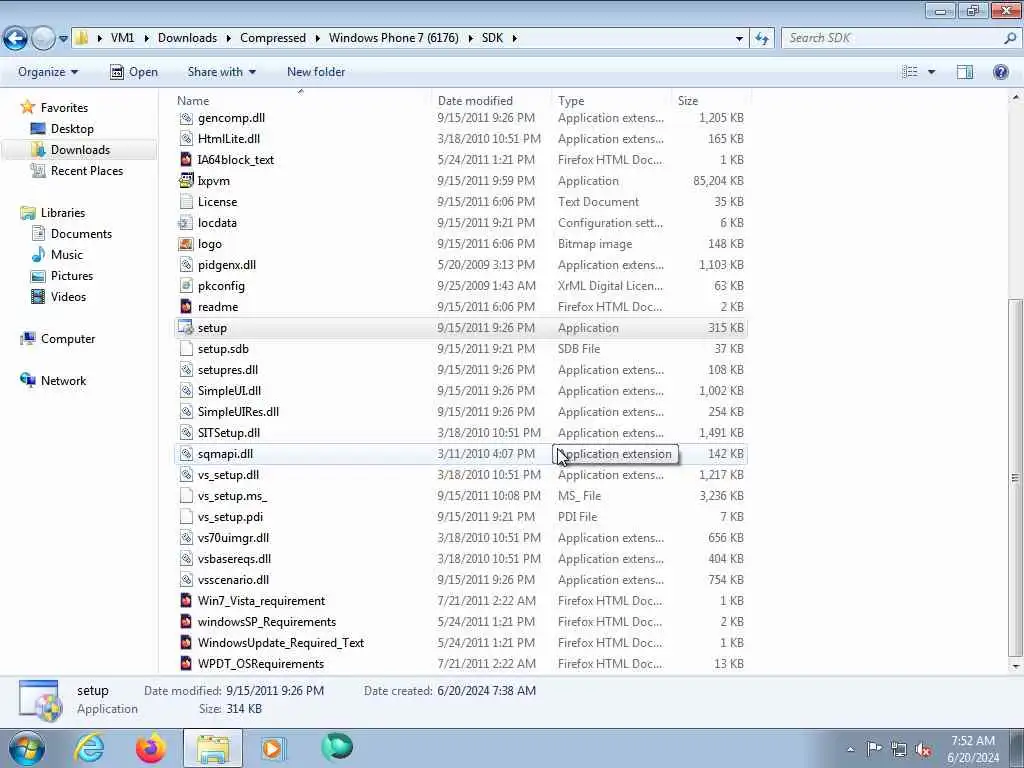
Task: Select the setup.sdb file icon
Action: click(186, 349)
